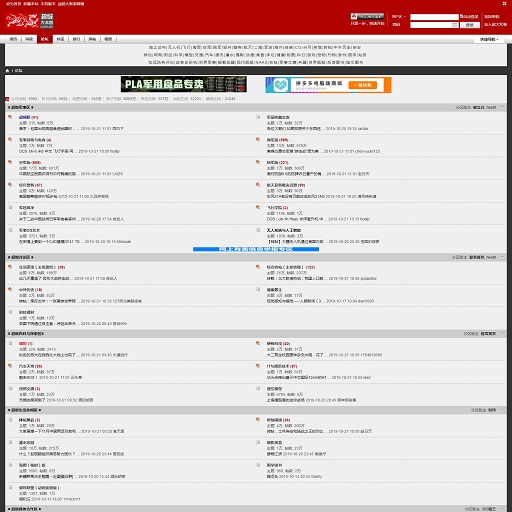The width and height of the screenshot is (512, 512).
Task: Click the new-posts icon beside the 空军版 forum
Action: (10, 162)
